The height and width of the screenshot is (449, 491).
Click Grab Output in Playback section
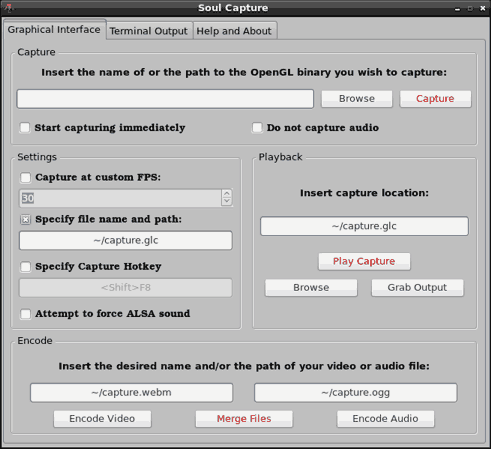417,288
